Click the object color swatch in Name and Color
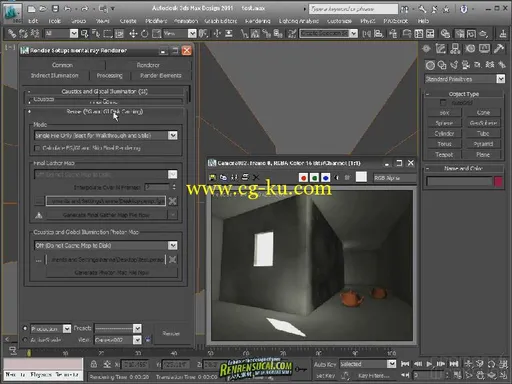Screen dimensions: 512x384 pyautogui.click(x=498, y=182)
